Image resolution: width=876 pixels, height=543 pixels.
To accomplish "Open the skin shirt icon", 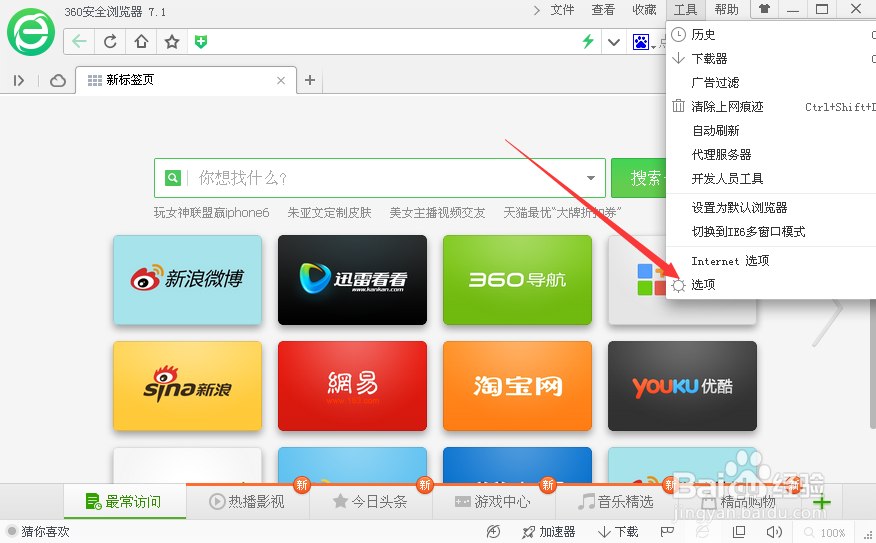I will pos(764,9).
